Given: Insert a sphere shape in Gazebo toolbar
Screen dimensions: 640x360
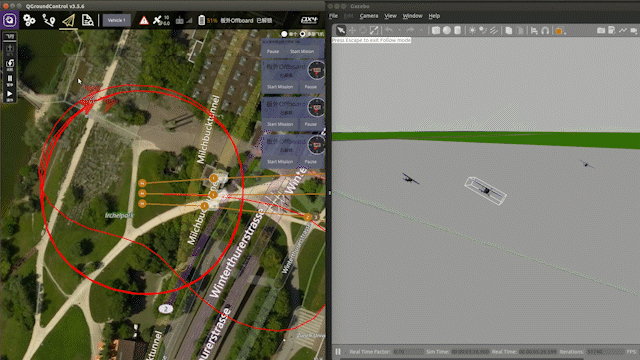Looking at the screenshot, I should (x=447, y=31).
